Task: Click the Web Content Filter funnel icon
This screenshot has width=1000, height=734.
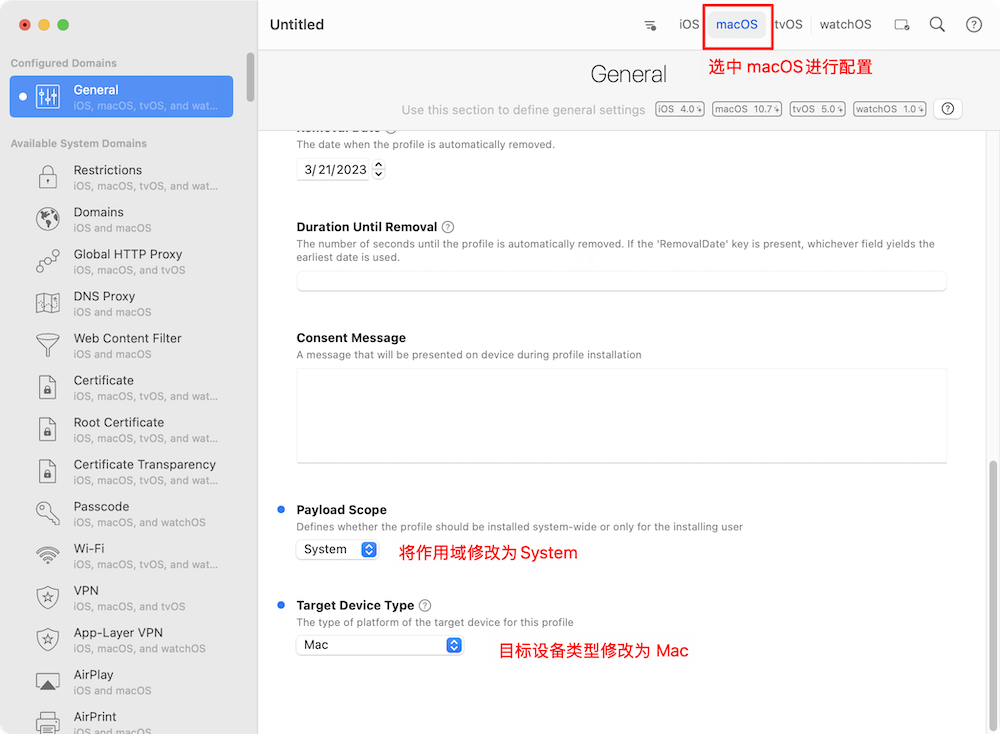Action: point(48,345)
